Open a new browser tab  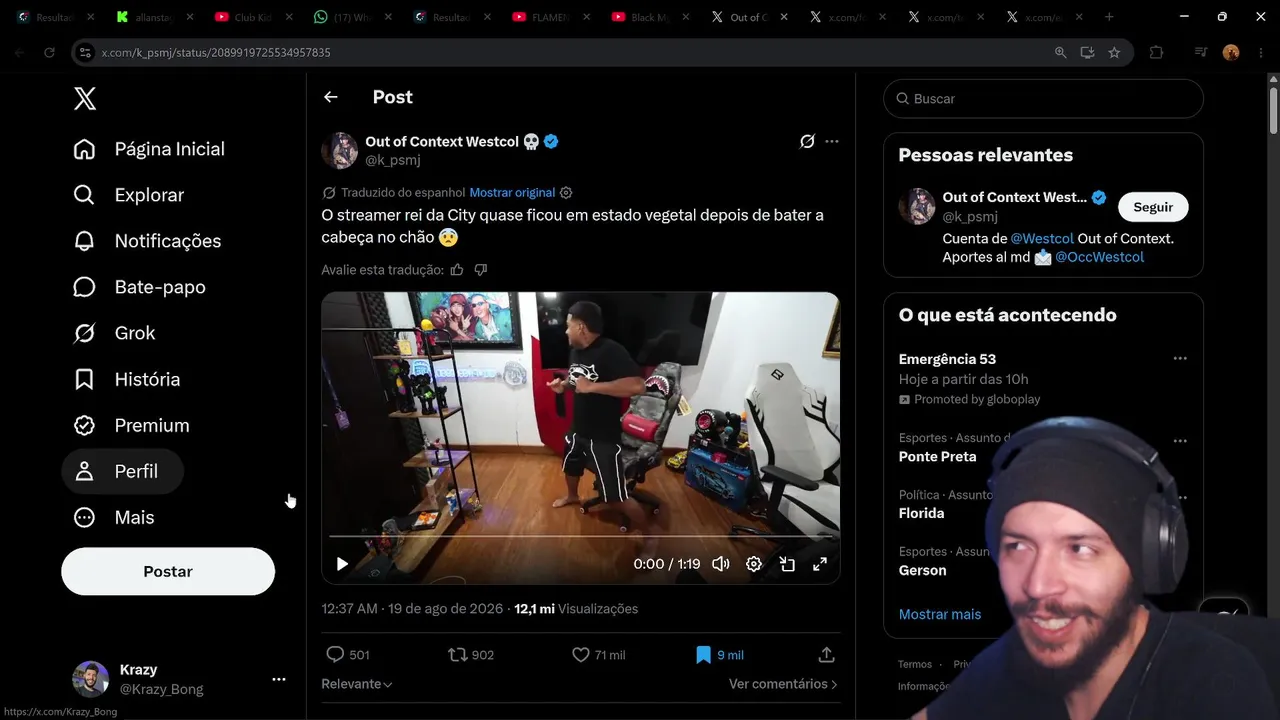click(x=1109, y=17)
